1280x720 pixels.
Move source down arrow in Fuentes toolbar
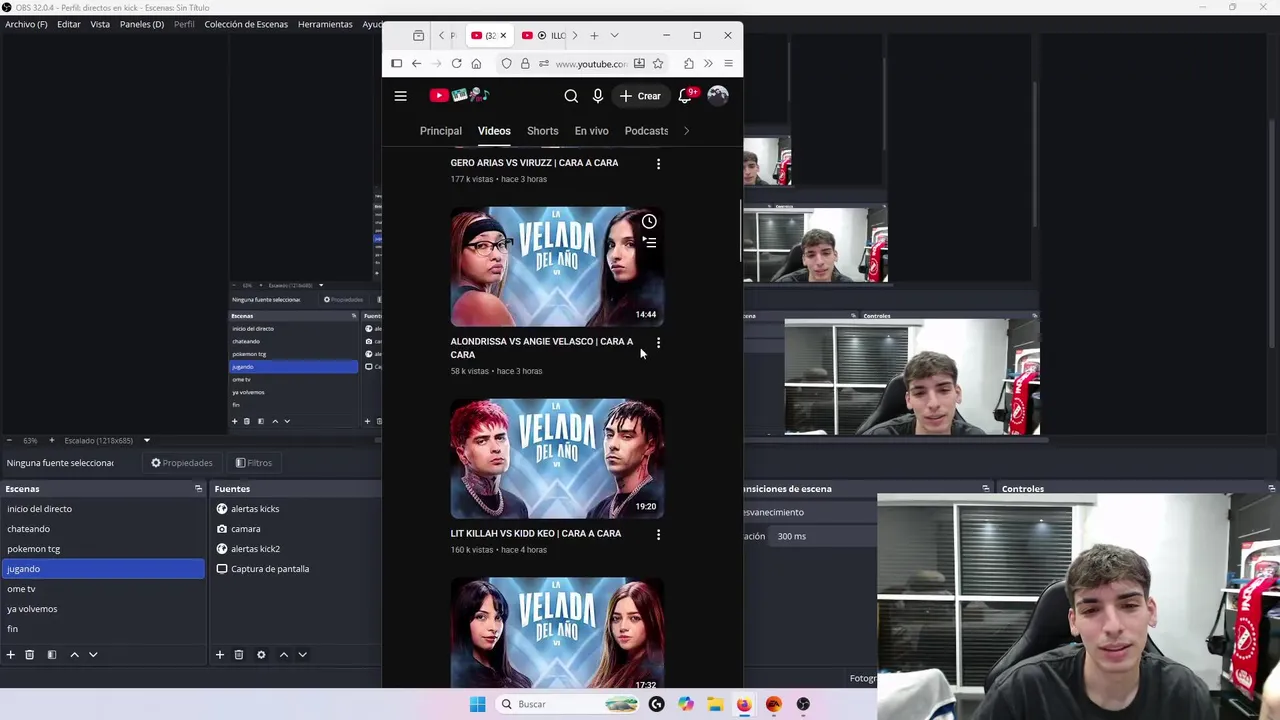point(302,655)
